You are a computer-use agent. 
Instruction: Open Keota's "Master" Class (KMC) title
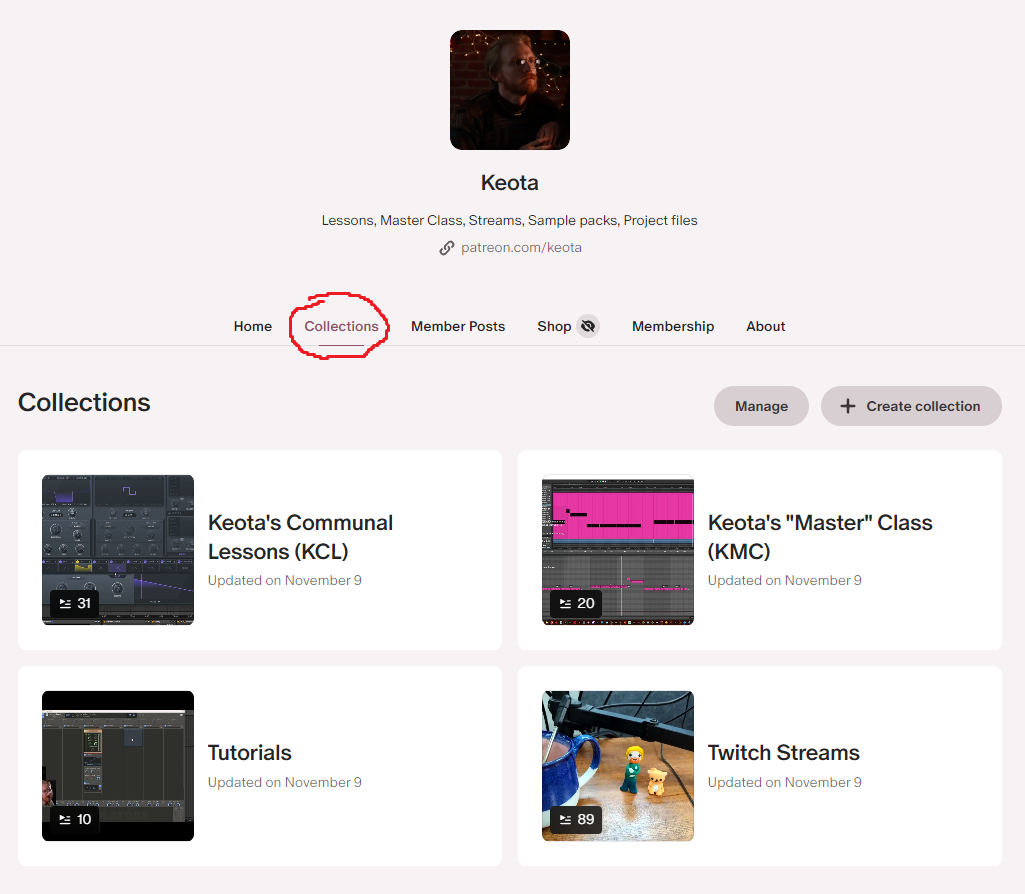pos(820,537)
